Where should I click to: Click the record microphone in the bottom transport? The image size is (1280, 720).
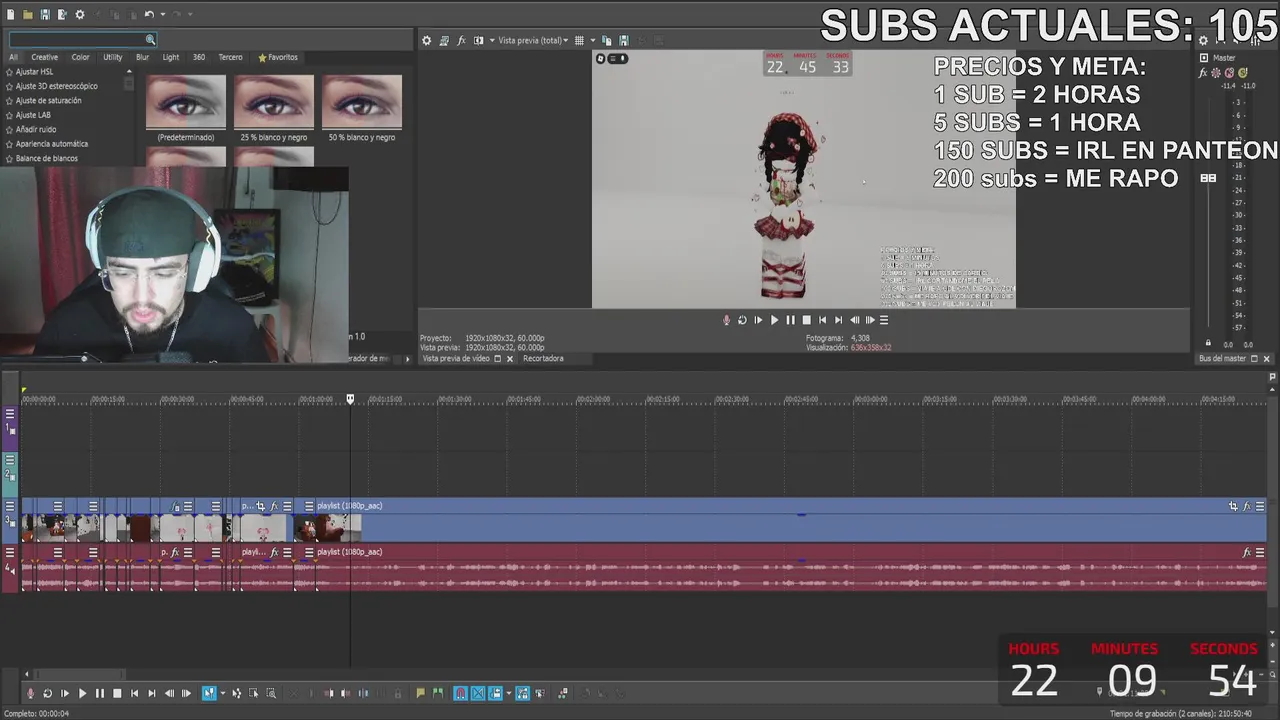pos(30,693)
